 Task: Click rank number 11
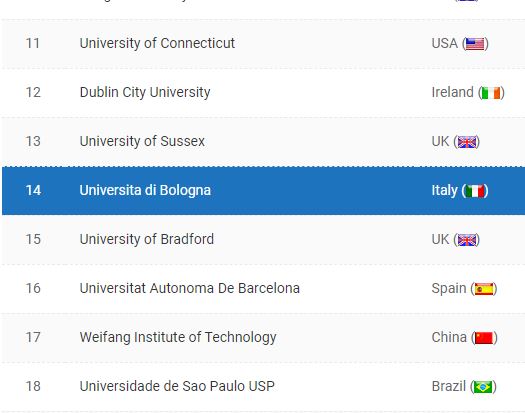coord(33,44)
